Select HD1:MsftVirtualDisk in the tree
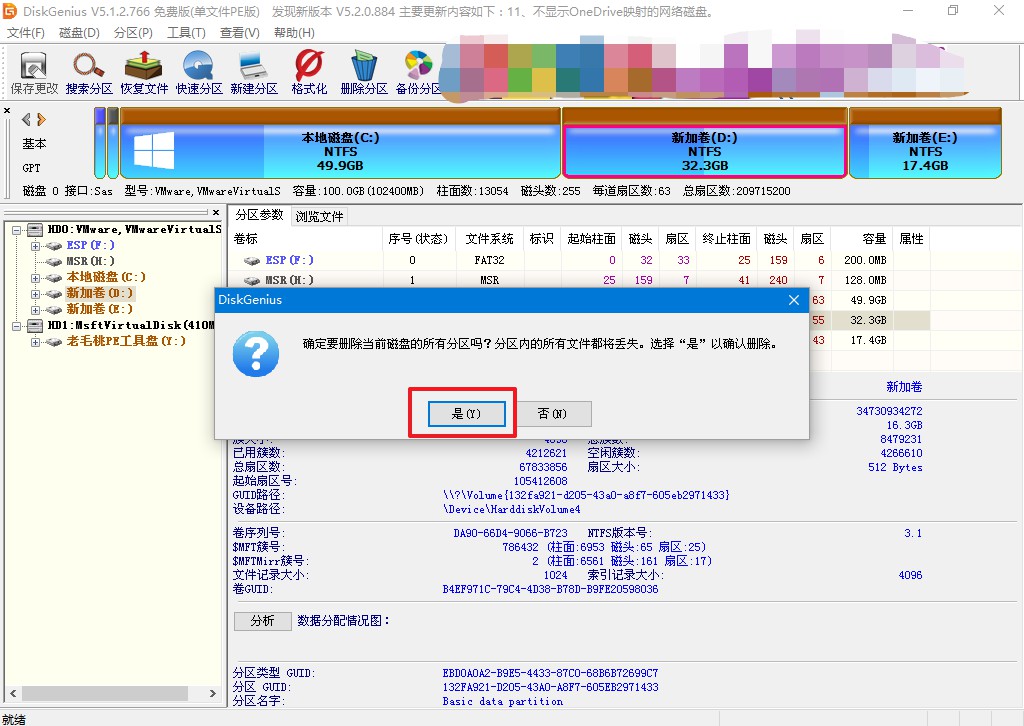Image resolution: width=1024 pixels, height=726 pixels. [131, 325]
